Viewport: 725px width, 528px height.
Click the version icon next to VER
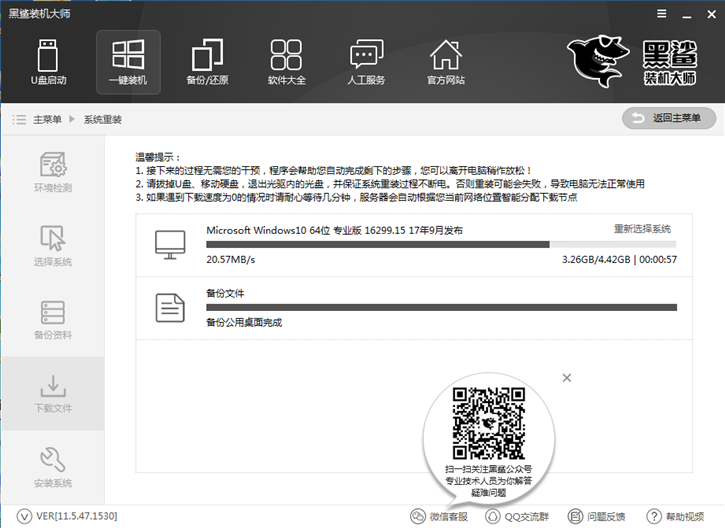24,516
